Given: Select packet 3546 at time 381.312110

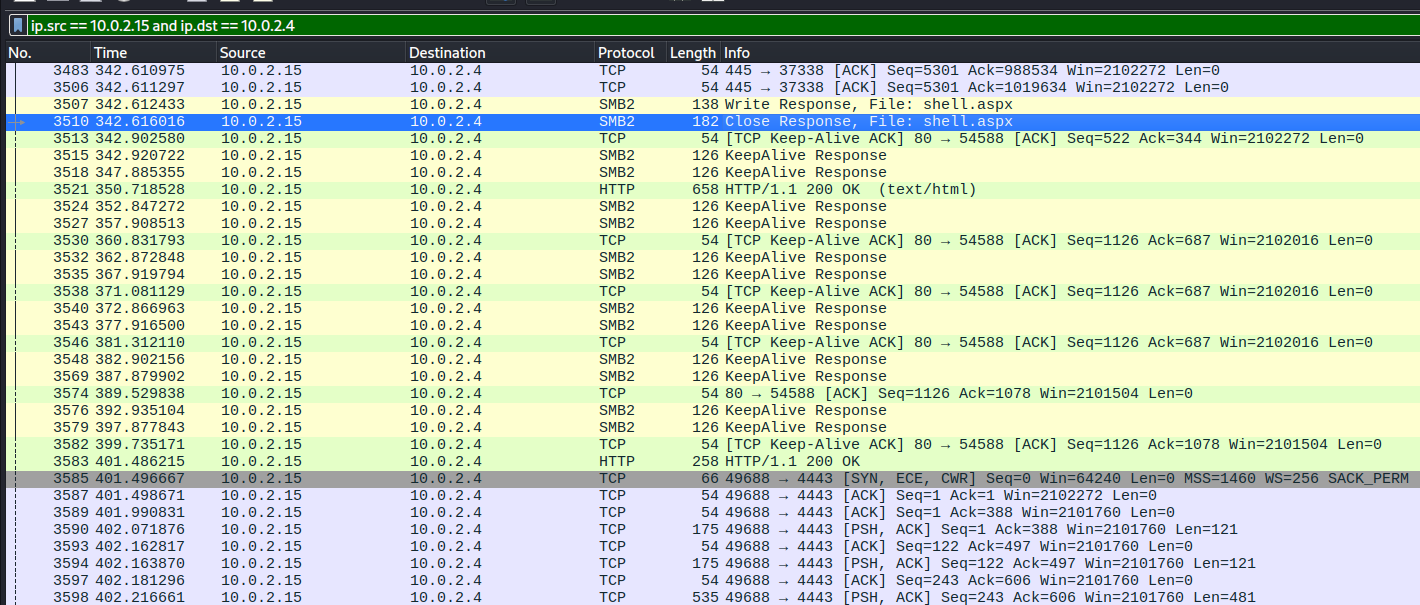Looking at the screenshot, I should pos(712,343).
